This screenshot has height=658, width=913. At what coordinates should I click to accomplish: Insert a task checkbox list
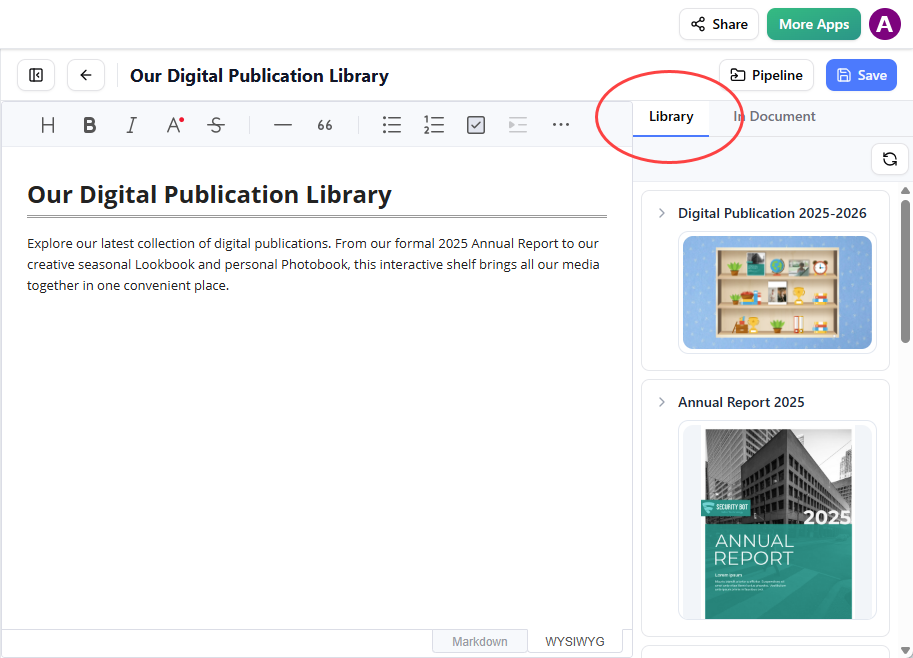tap(476, 125)
